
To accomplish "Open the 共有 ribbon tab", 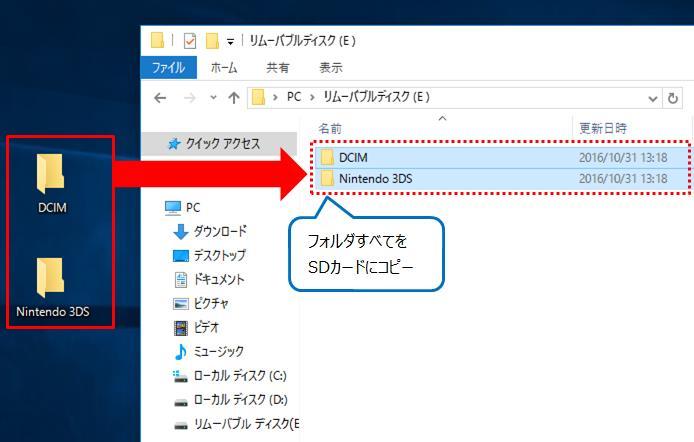I will (277, 68).
